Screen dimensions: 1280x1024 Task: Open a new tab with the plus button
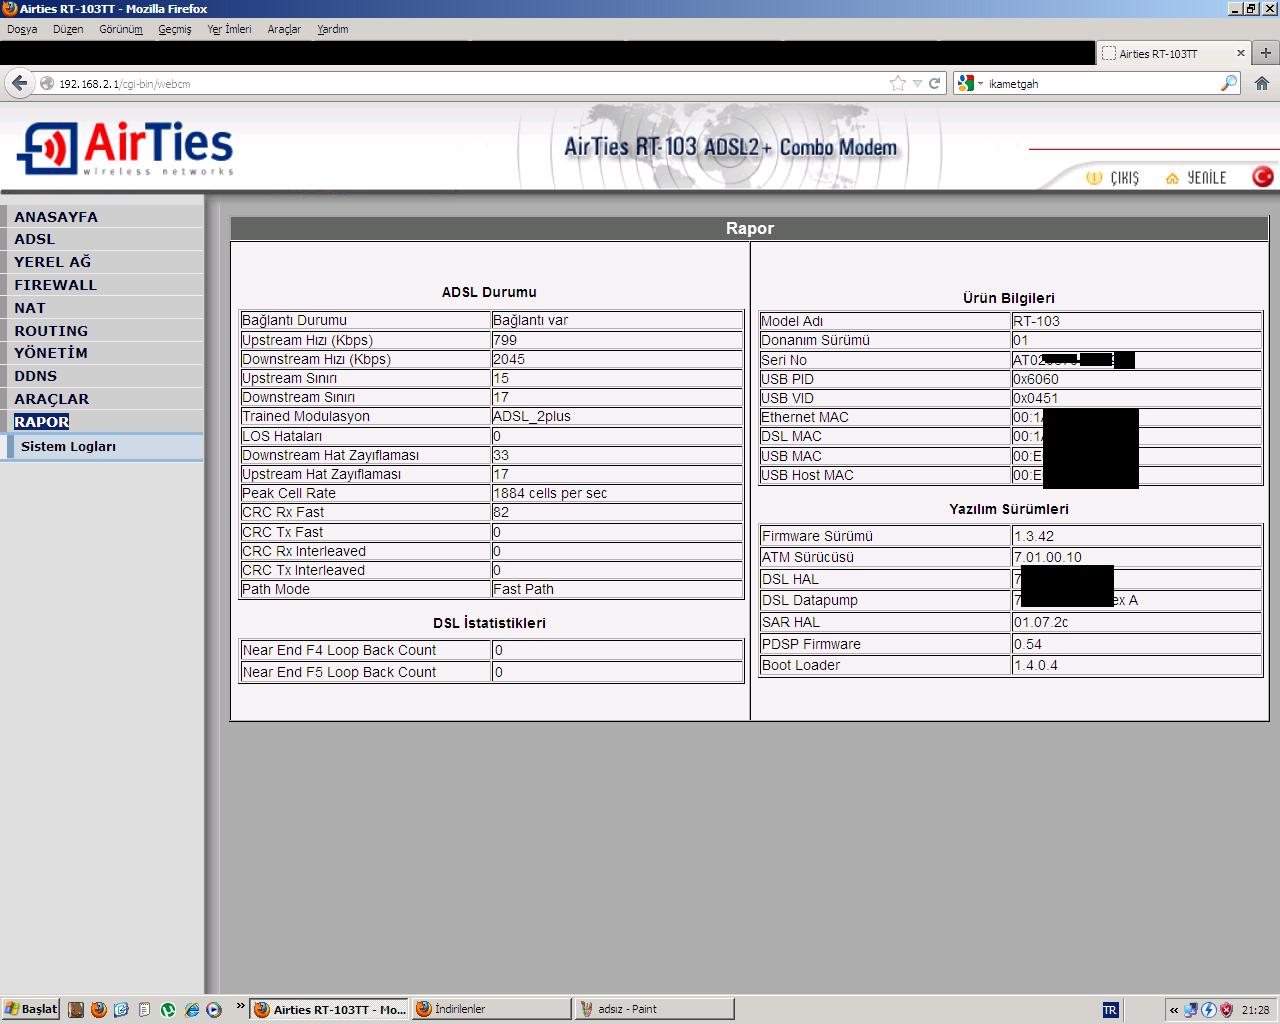click(x=1266, y=53)
